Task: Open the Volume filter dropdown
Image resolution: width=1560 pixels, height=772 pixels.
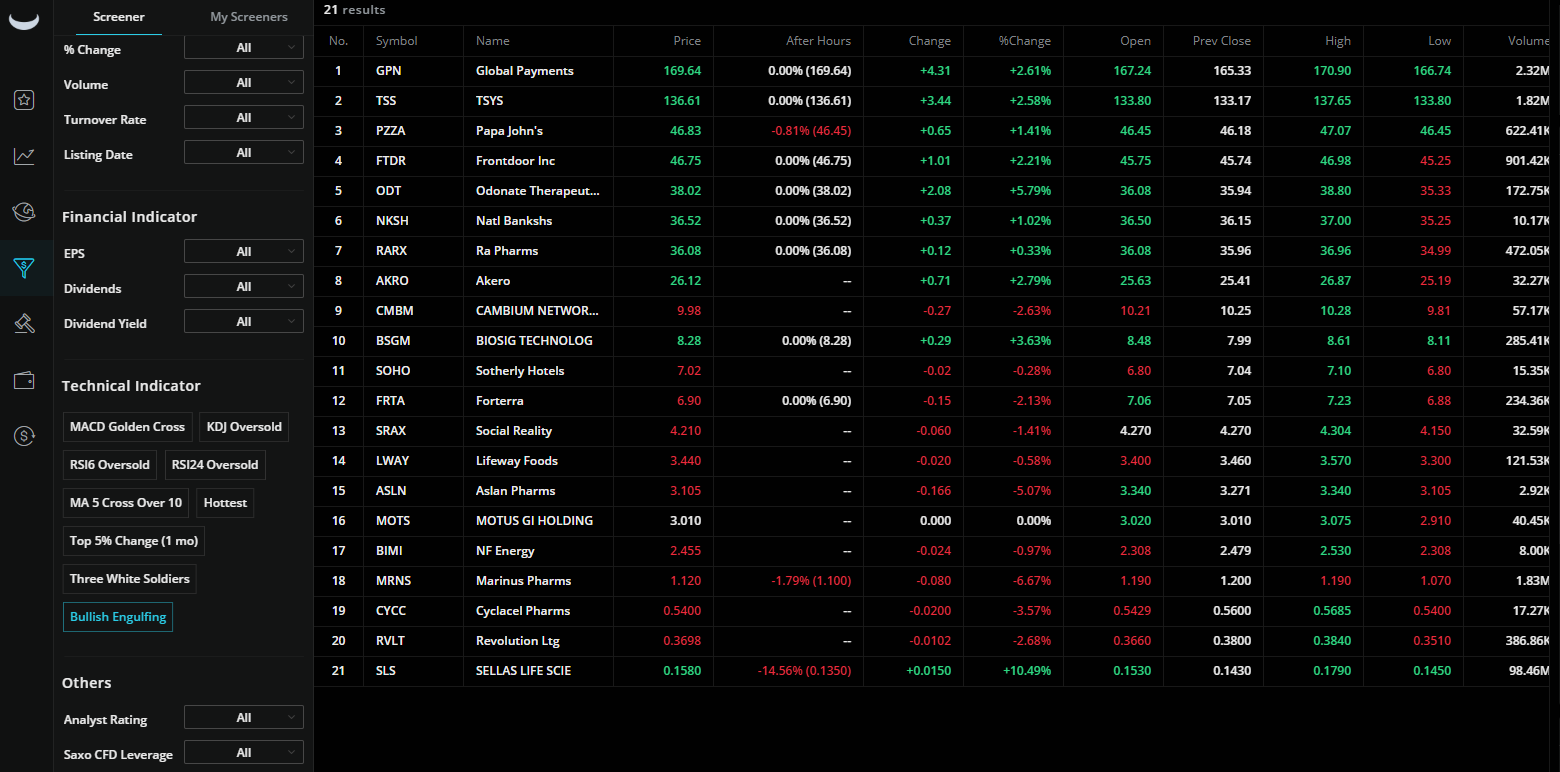Action: (244, 83)
